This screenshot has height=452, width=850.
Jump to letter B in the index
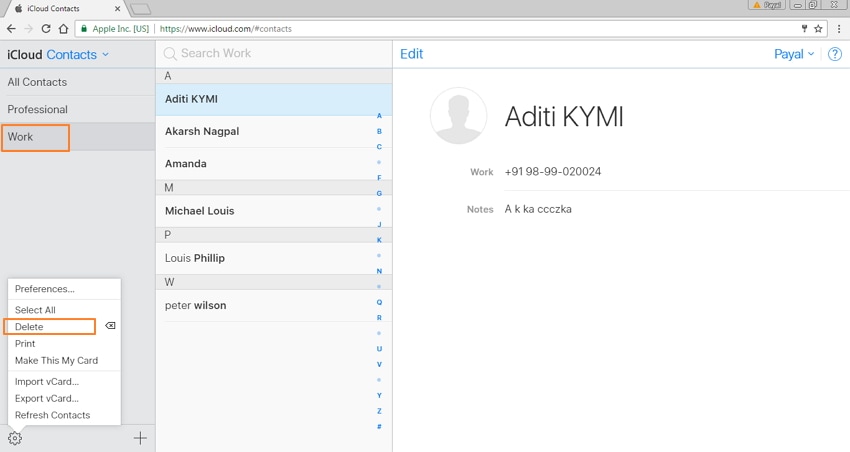pos(379,131)
